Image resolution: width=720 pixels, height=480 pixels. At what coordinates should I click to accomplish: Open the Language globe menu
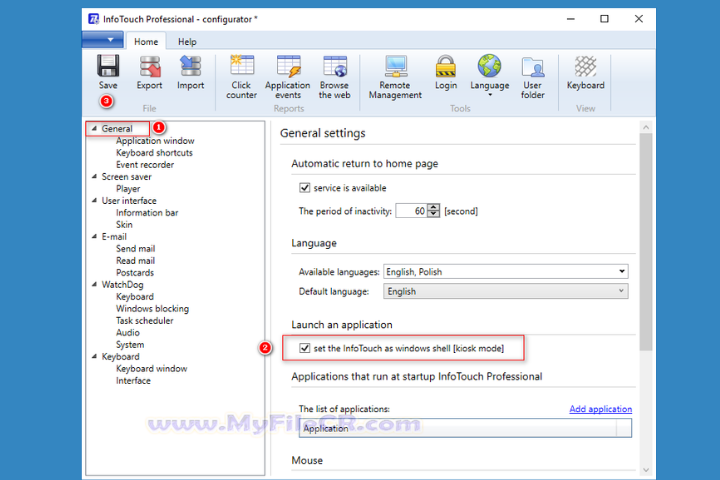(489, 76)
